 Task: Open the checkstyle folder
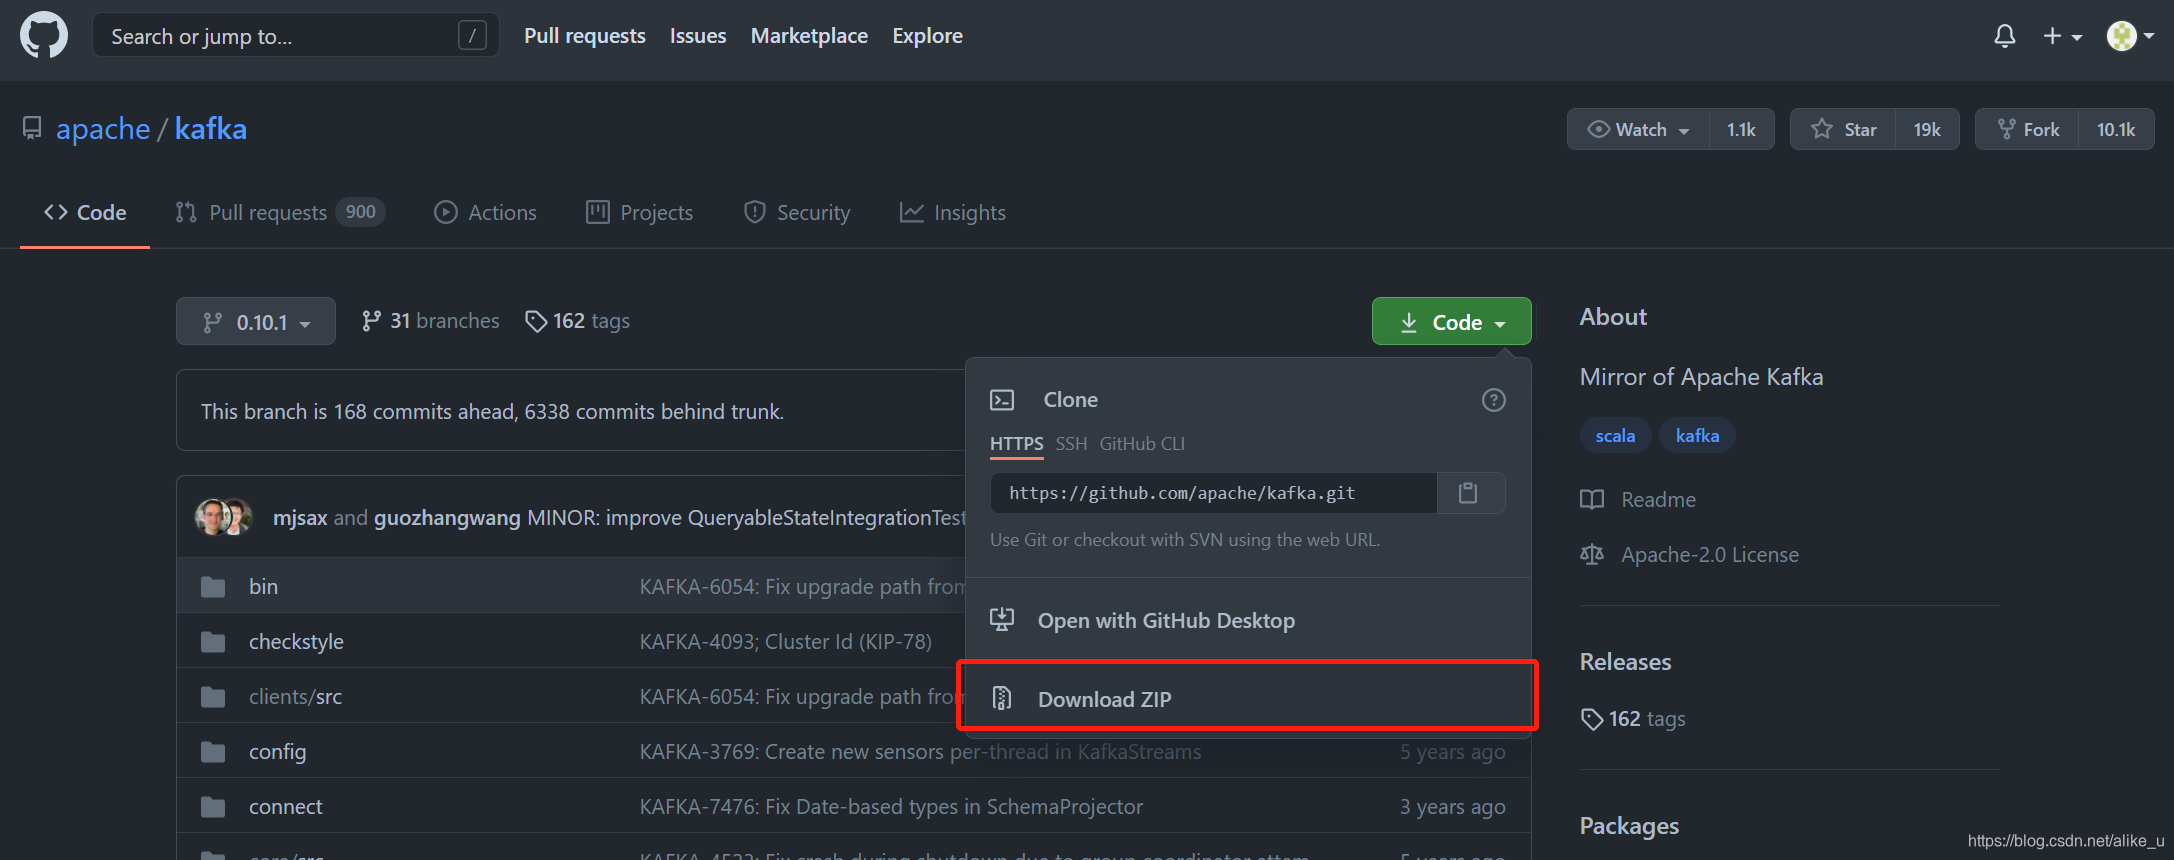point(296,642)
